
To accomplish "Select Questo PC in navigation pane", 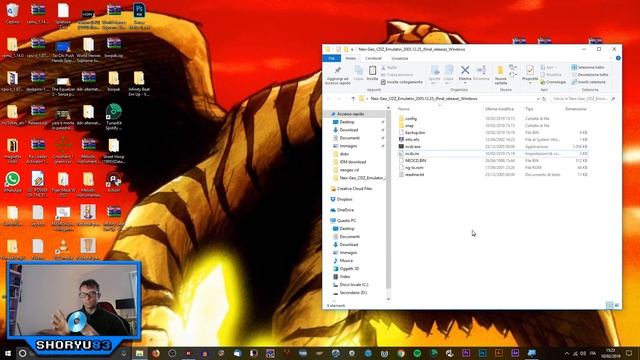I will pyautogui.click(x=346, y=220).
